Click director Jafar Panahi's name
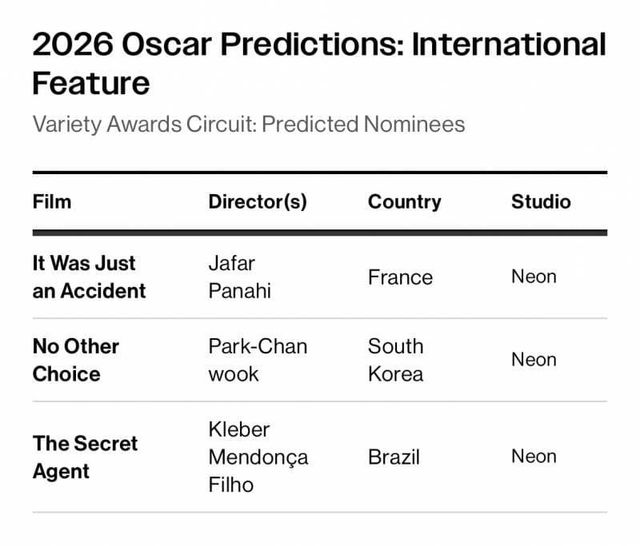 point(239,277)
